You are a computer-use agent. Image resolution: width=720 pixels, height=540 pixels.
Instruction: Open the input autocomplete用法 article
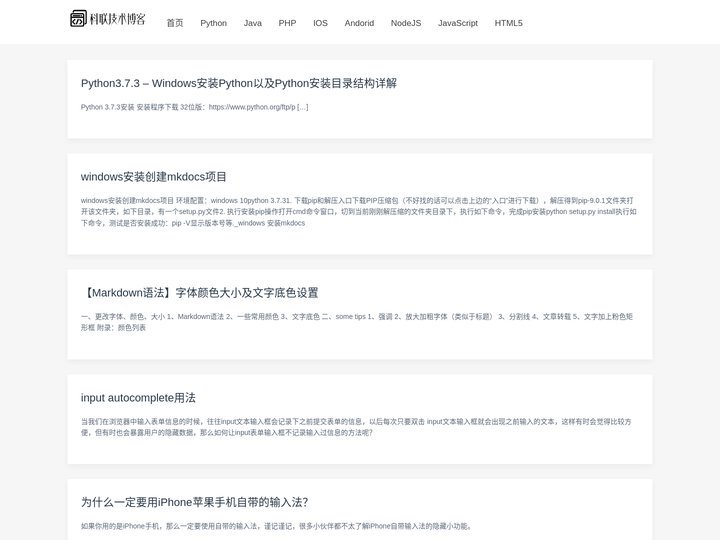(138, 398)
